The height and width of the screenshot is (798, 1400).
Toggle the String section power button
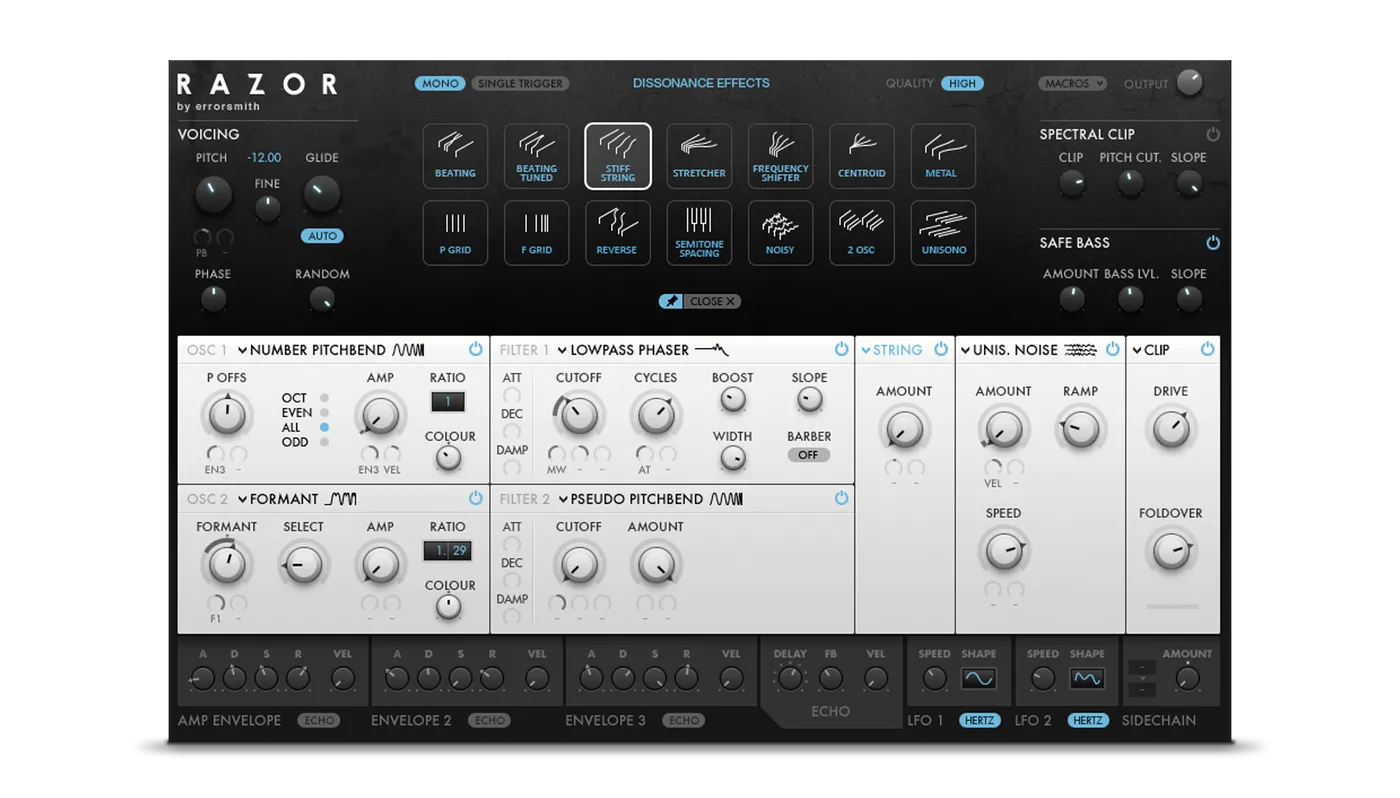941,349
